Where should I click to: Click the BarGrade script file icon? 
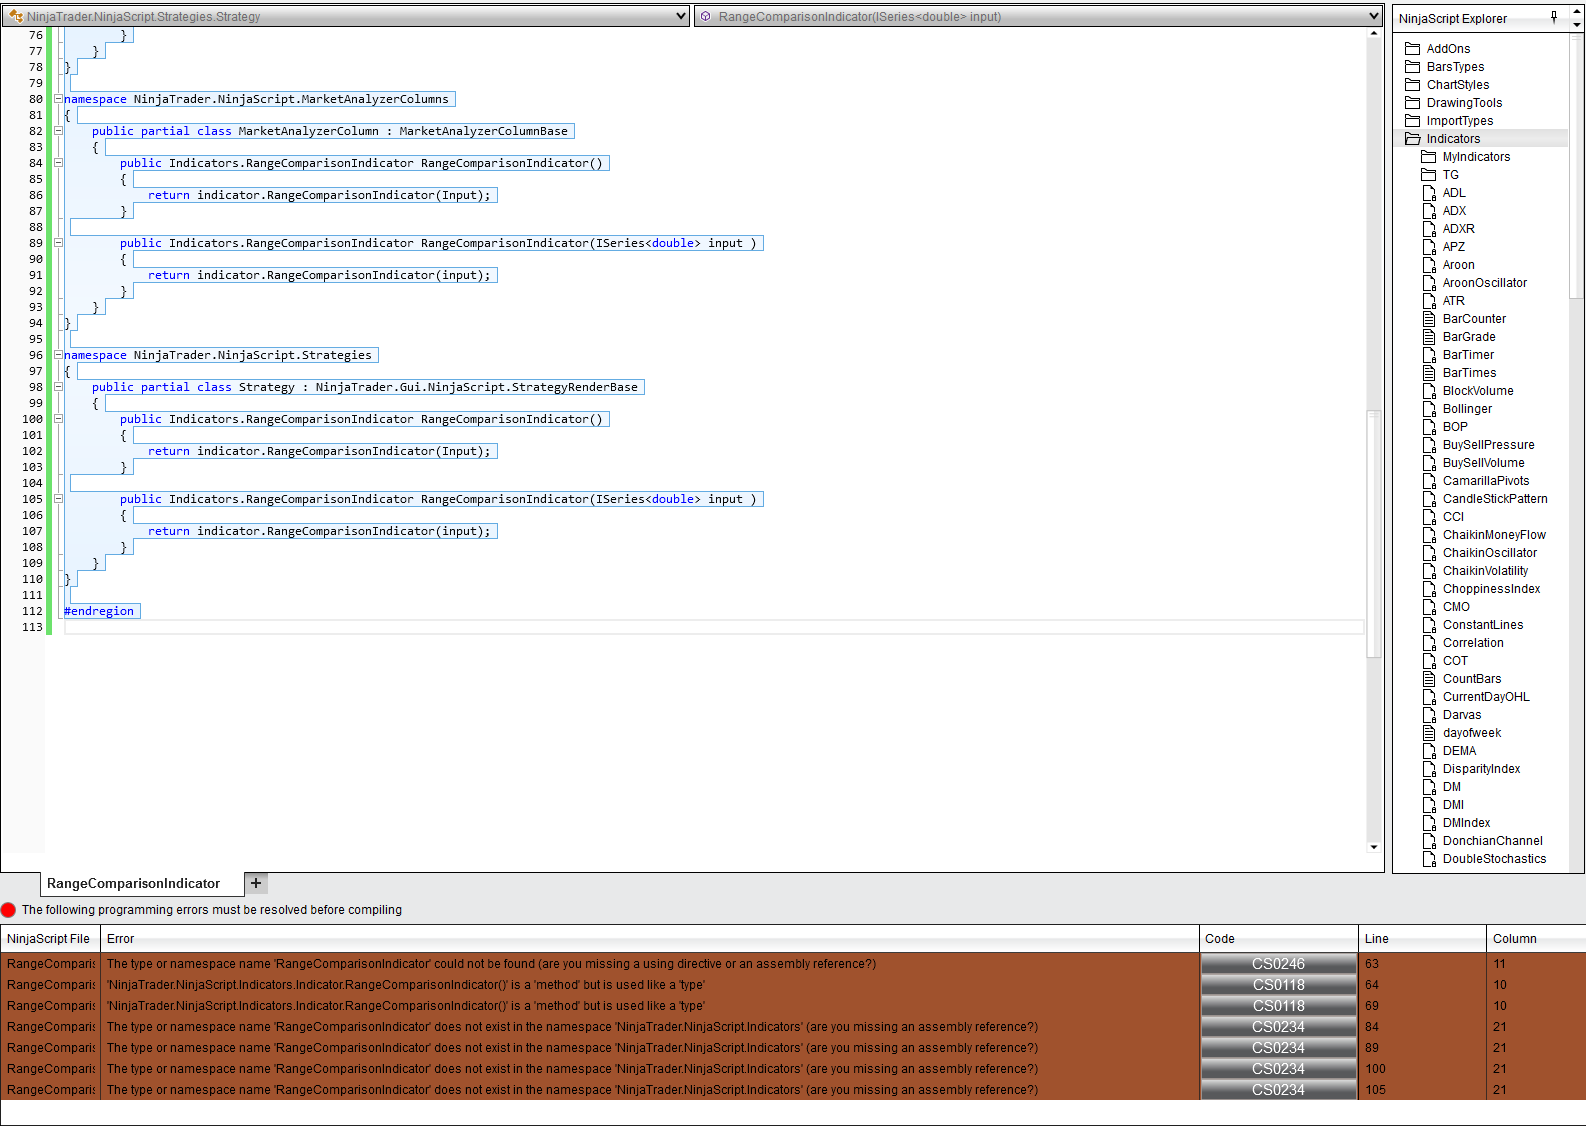pyautogui.click(x=1429, y=337)
